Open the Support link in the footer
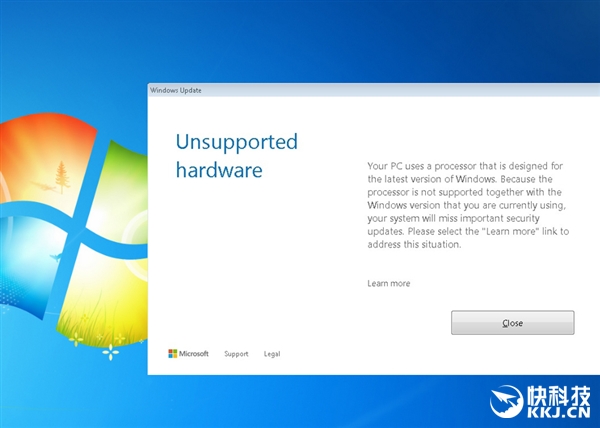The width and height of the screenshot is (600, 428). 236,354
